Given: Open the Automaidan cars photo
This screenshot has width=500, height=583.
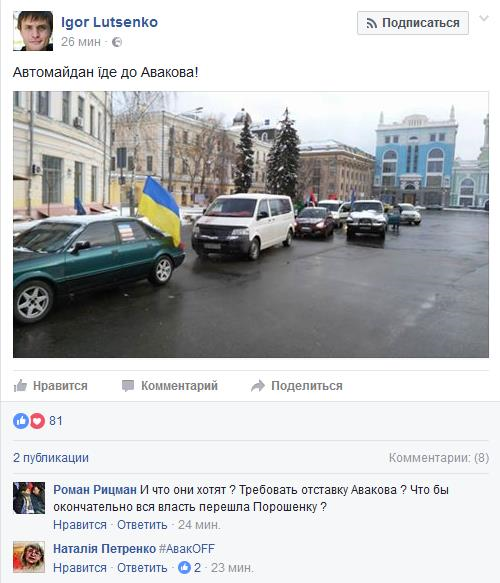Looking at the screenshot, I should (x=251, y=225).
